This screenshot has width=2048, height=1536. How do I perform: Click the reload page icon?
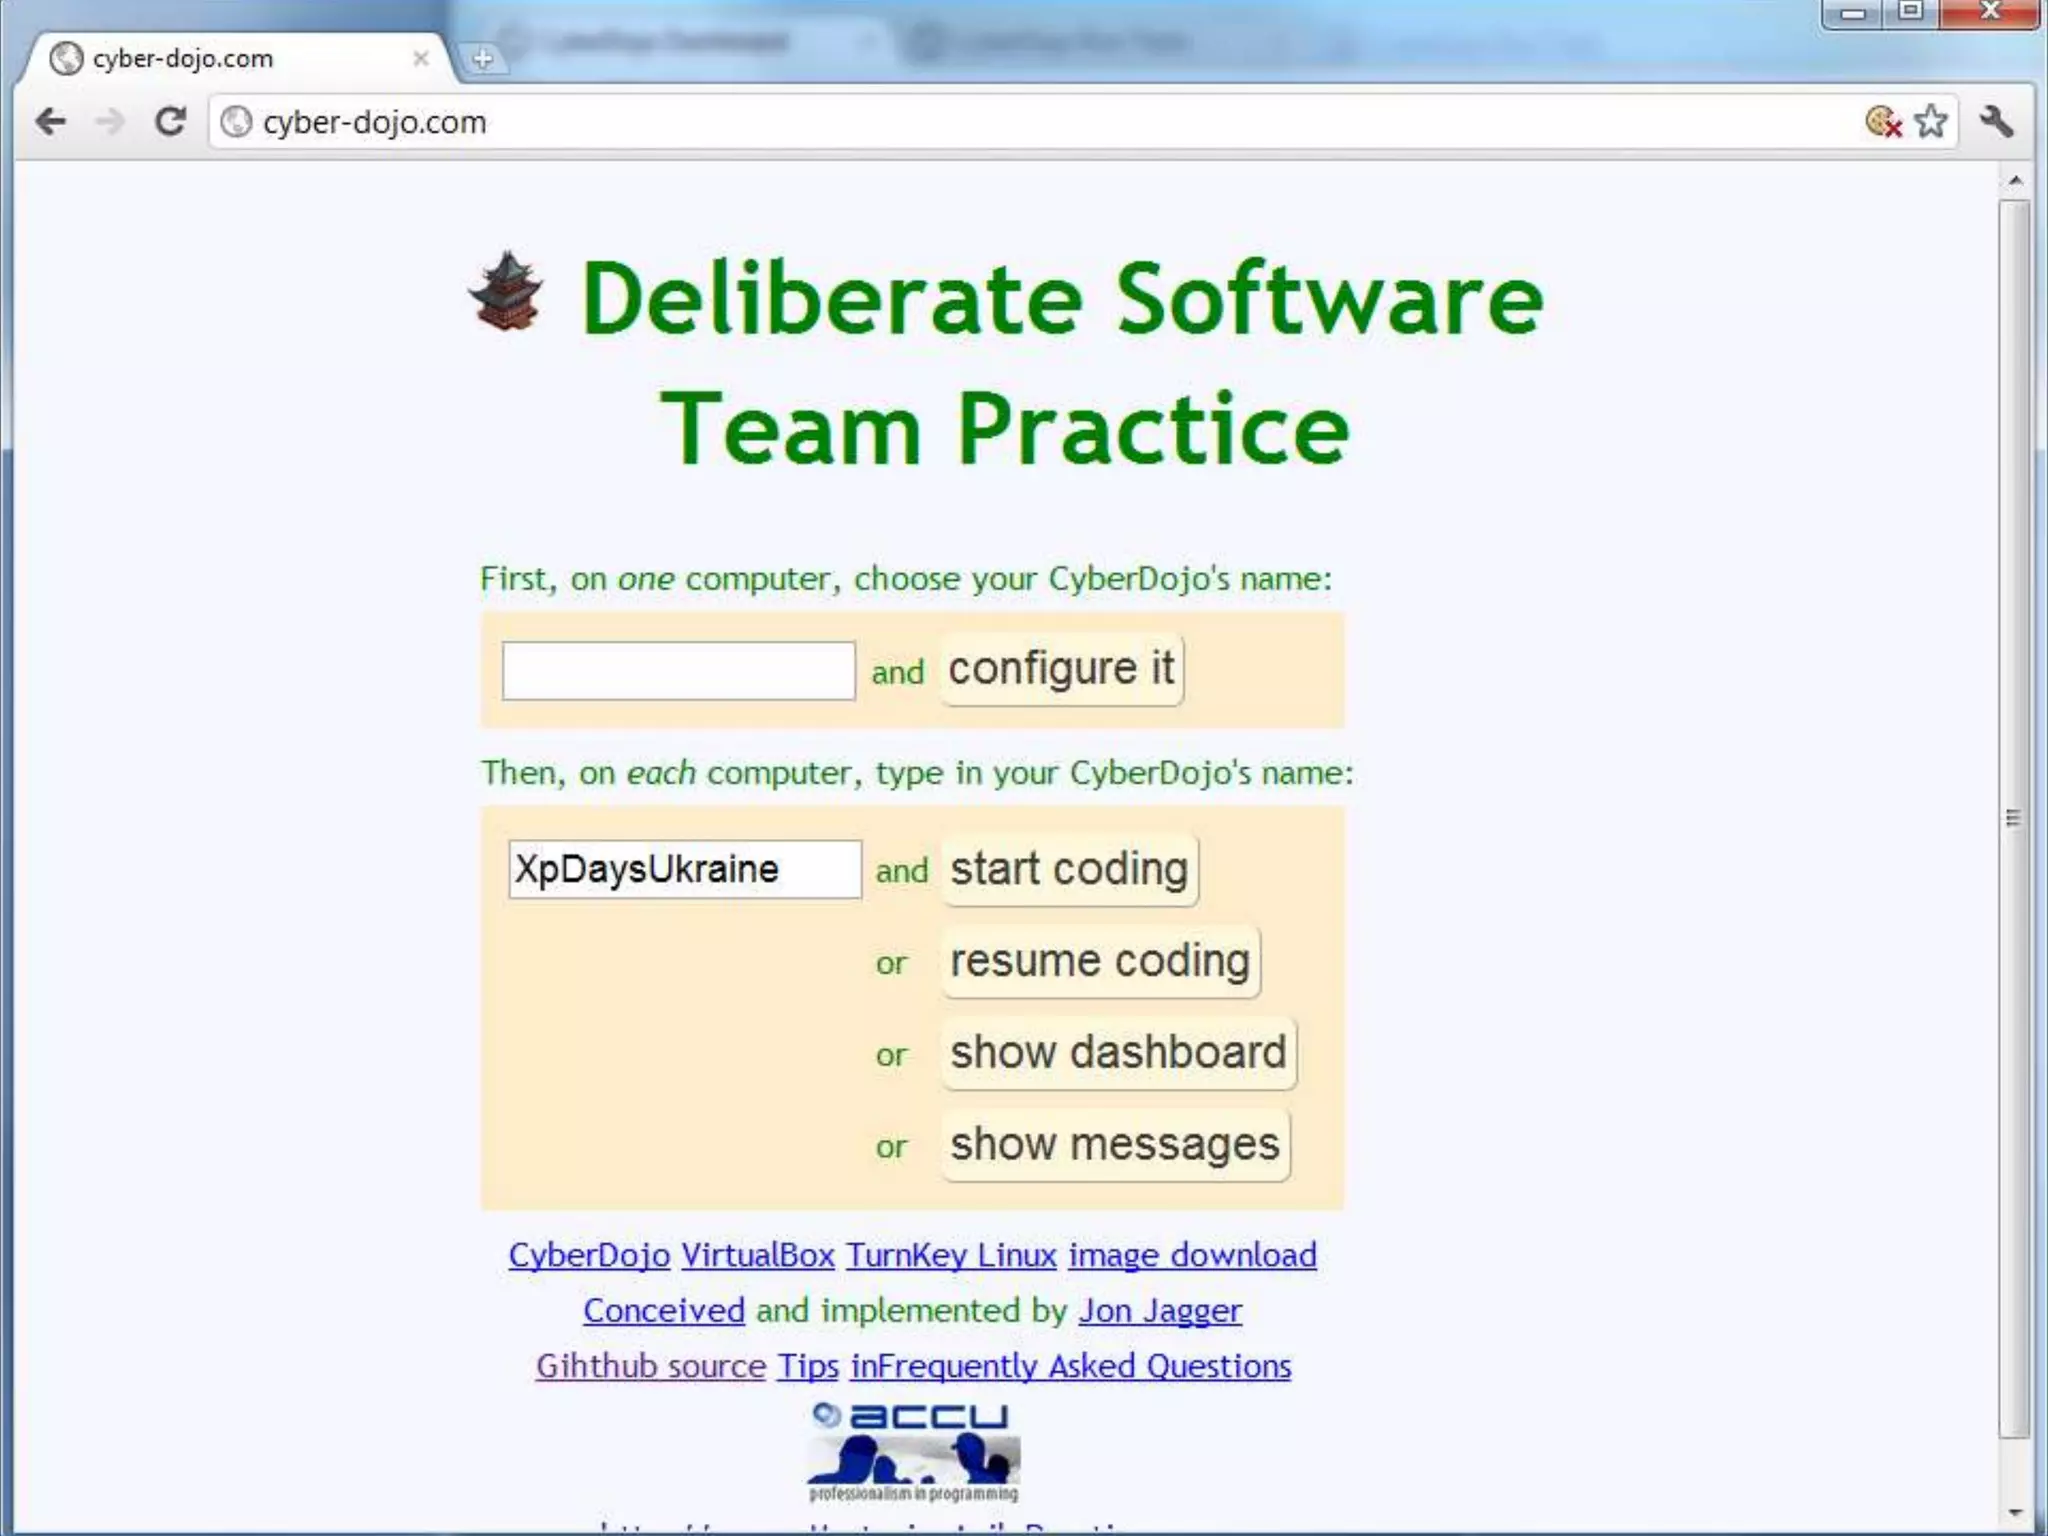[171, 122]
